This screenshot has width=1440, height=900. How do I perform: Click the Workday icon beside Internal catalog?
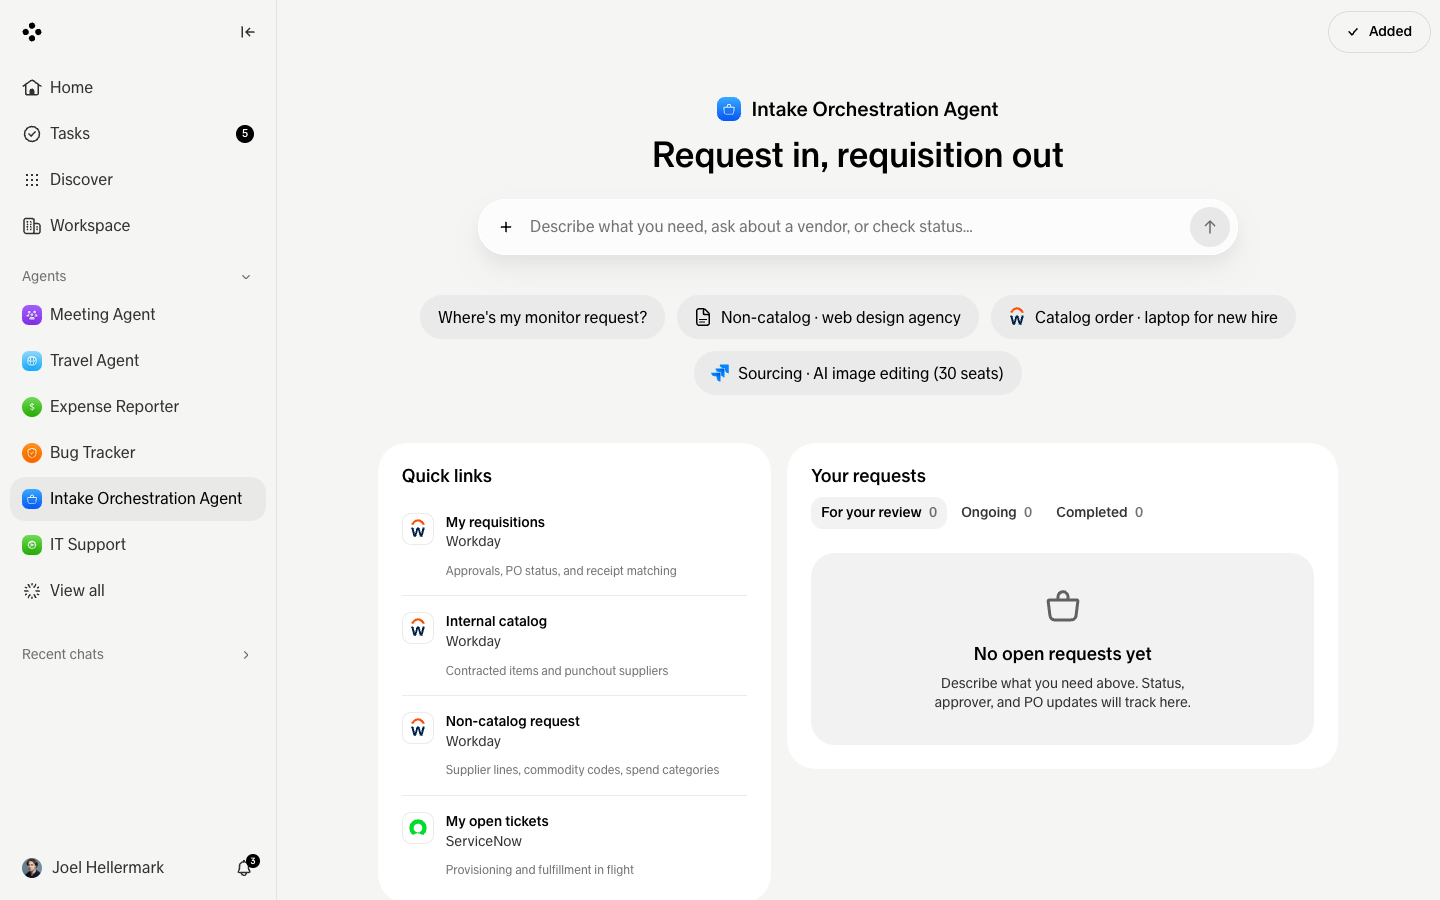coord(418,628)
